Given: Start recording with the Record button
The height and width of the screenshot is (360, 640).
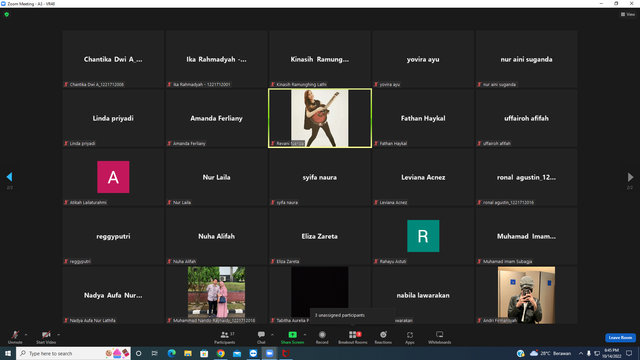Looking at the screenshot, I should pos(322,337).
